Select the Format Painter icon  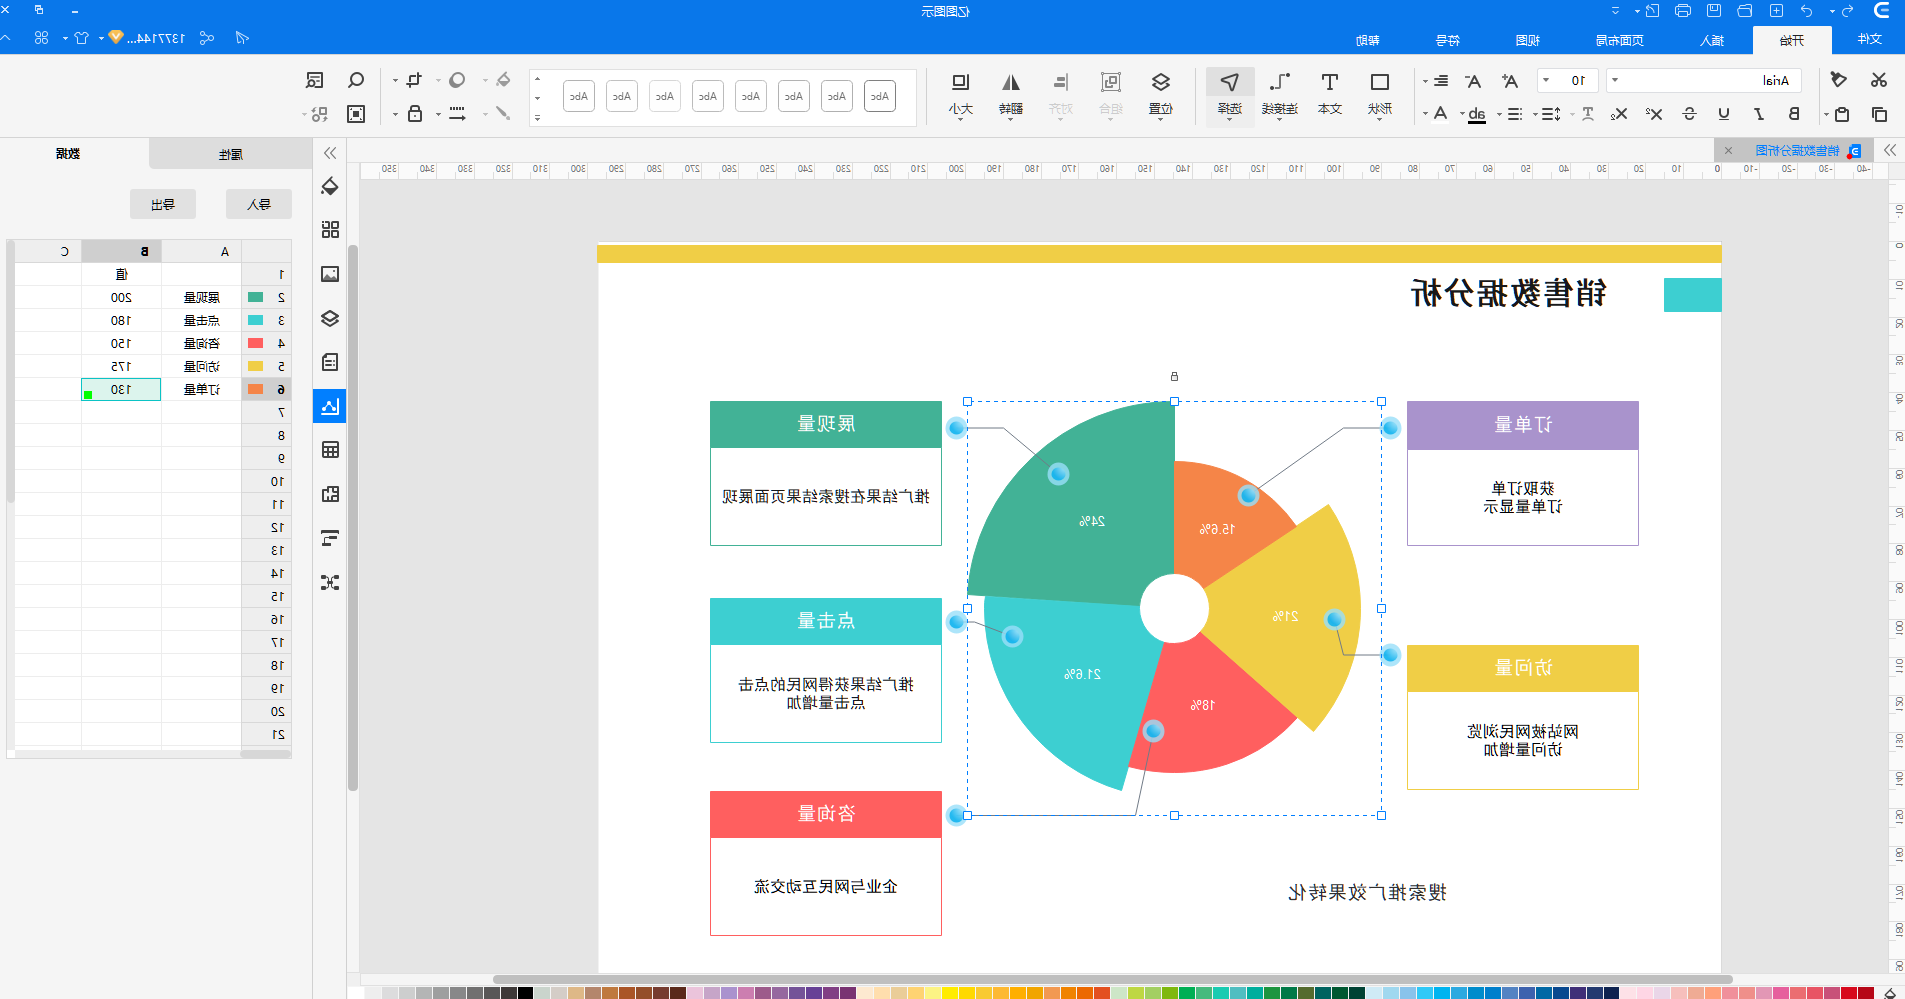[x=1839, y=80]
